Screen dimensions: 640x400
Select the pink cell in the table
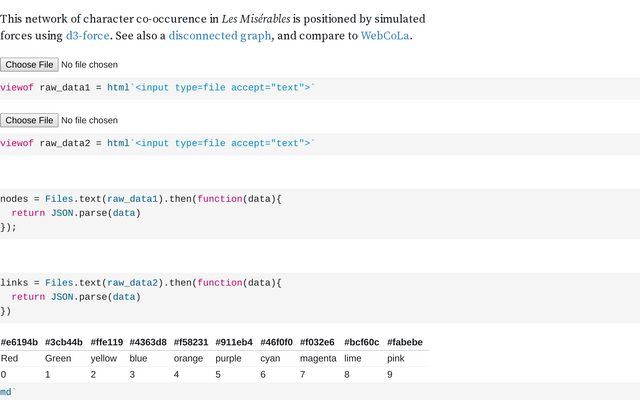tap(397, 358)
